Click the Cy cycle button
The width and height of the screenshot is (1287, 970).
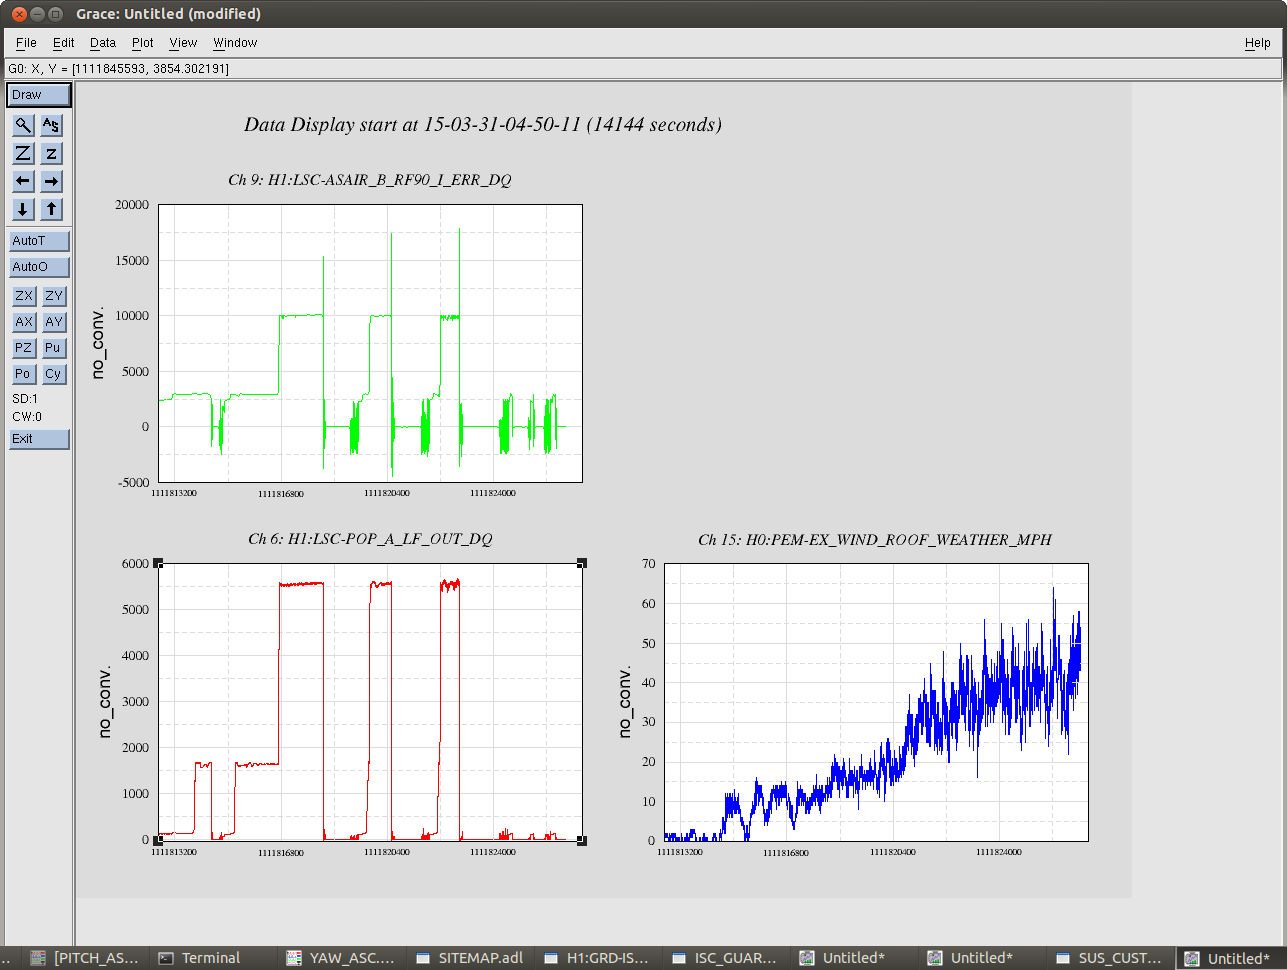click(53, 374)
